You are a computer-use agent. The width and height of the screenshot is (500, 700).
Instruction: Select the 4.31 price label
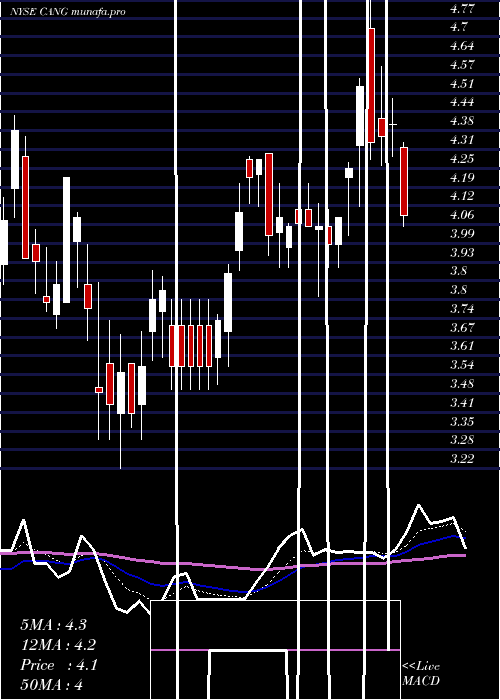point(462,140)
